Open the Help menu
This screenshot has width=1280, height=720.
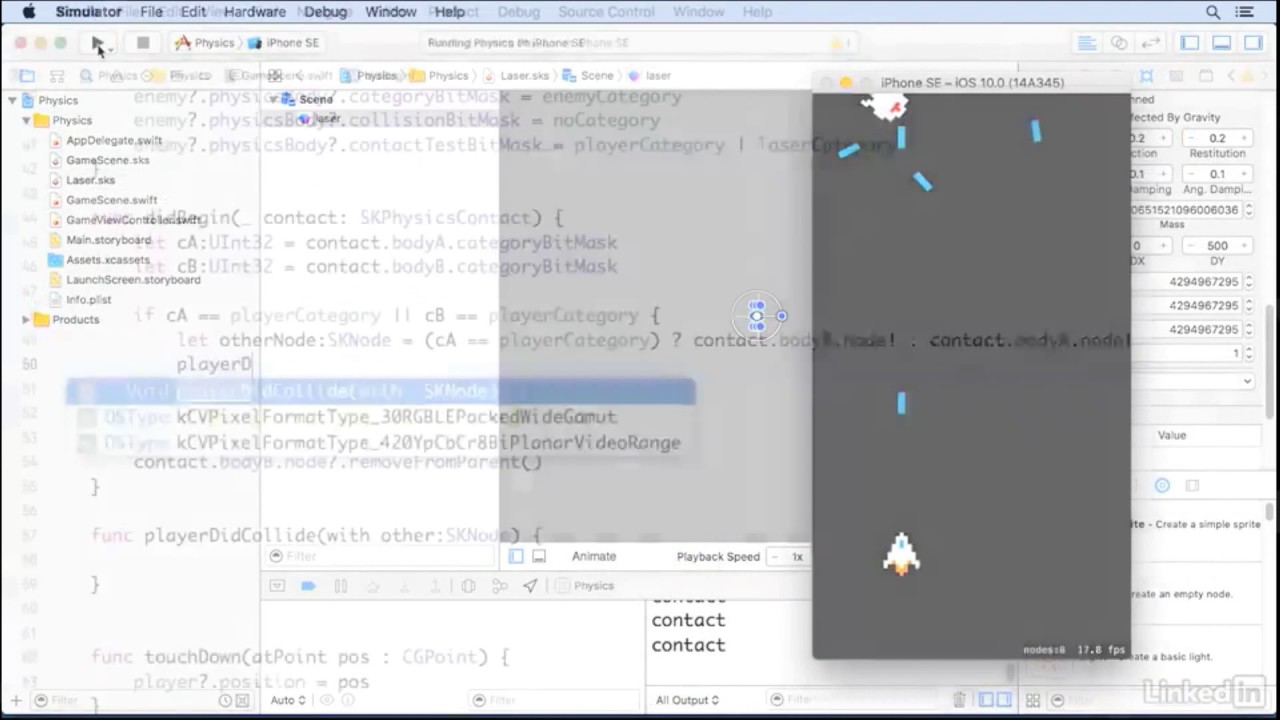[449, 12]
